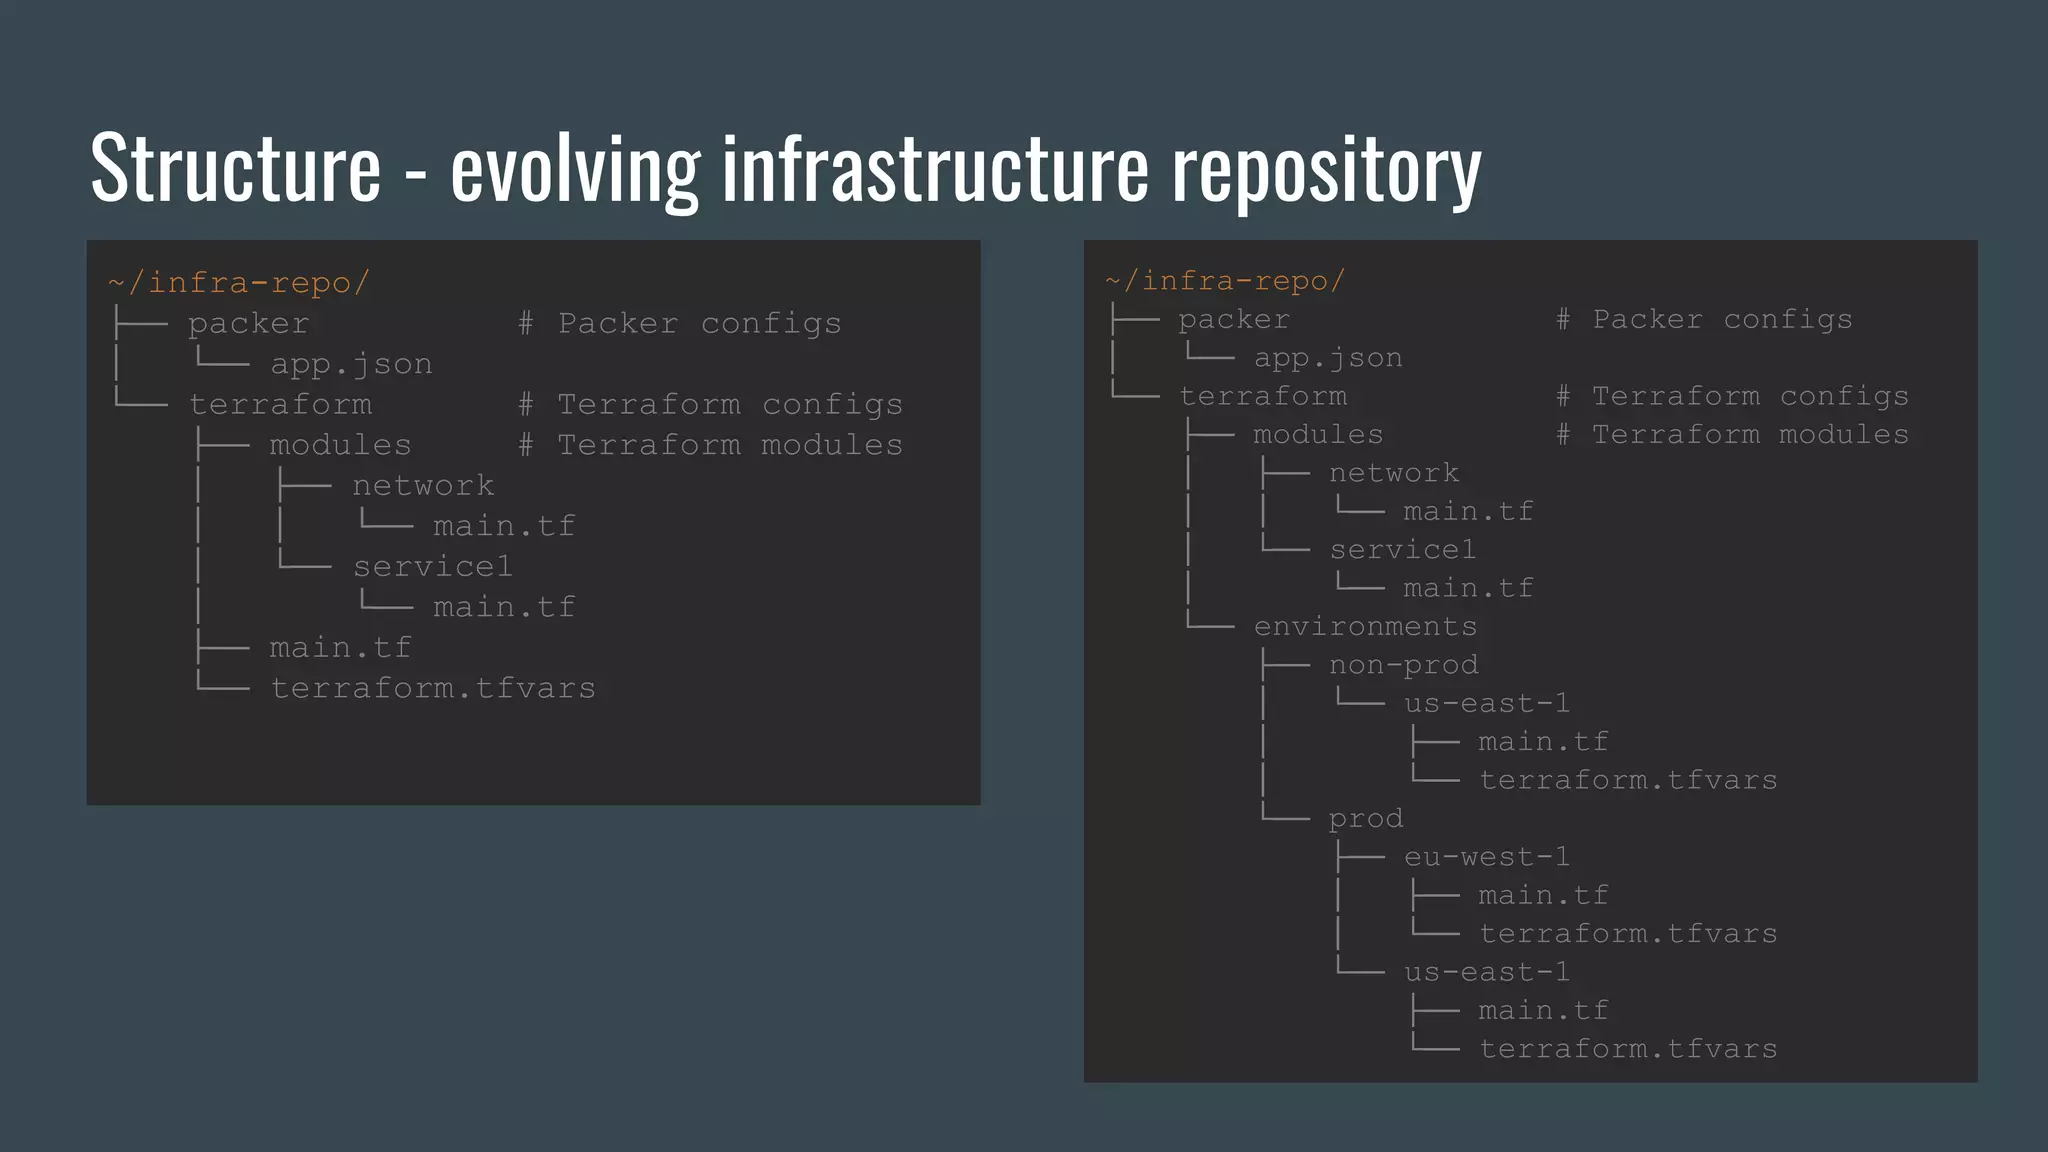Click 'service1' folder in left tree
Viewport: 2048px width, 1152px height.
(x=432, y=567)
